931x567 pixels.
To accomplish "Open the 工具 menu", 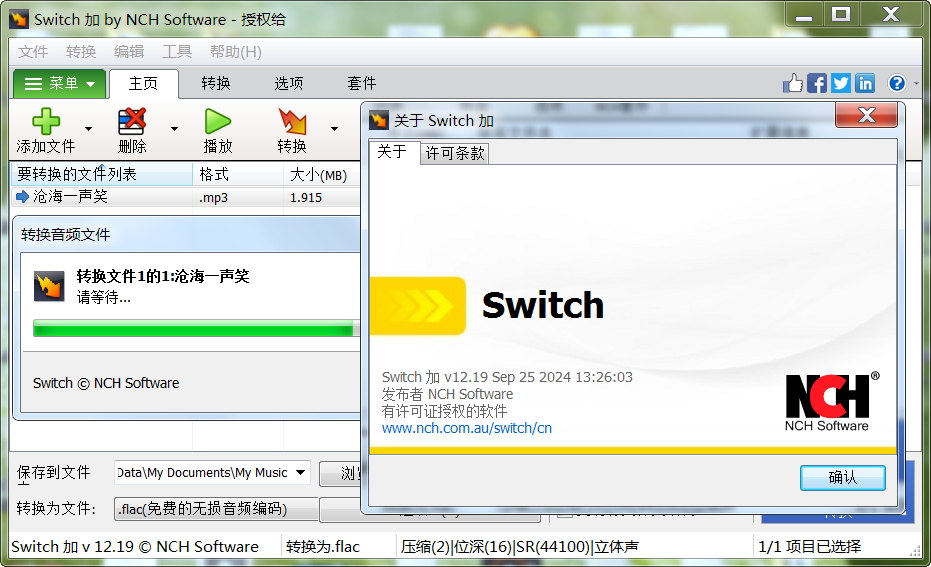I will pyautogui.click(x=177, y=52).
